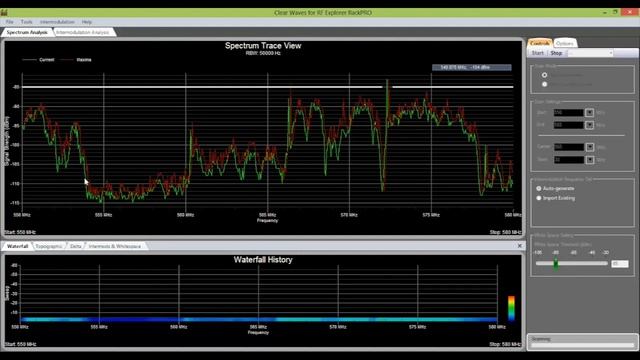Select the Import Existing radio button
This screenshot has width=640, height=360.
[x=539, y=198]
